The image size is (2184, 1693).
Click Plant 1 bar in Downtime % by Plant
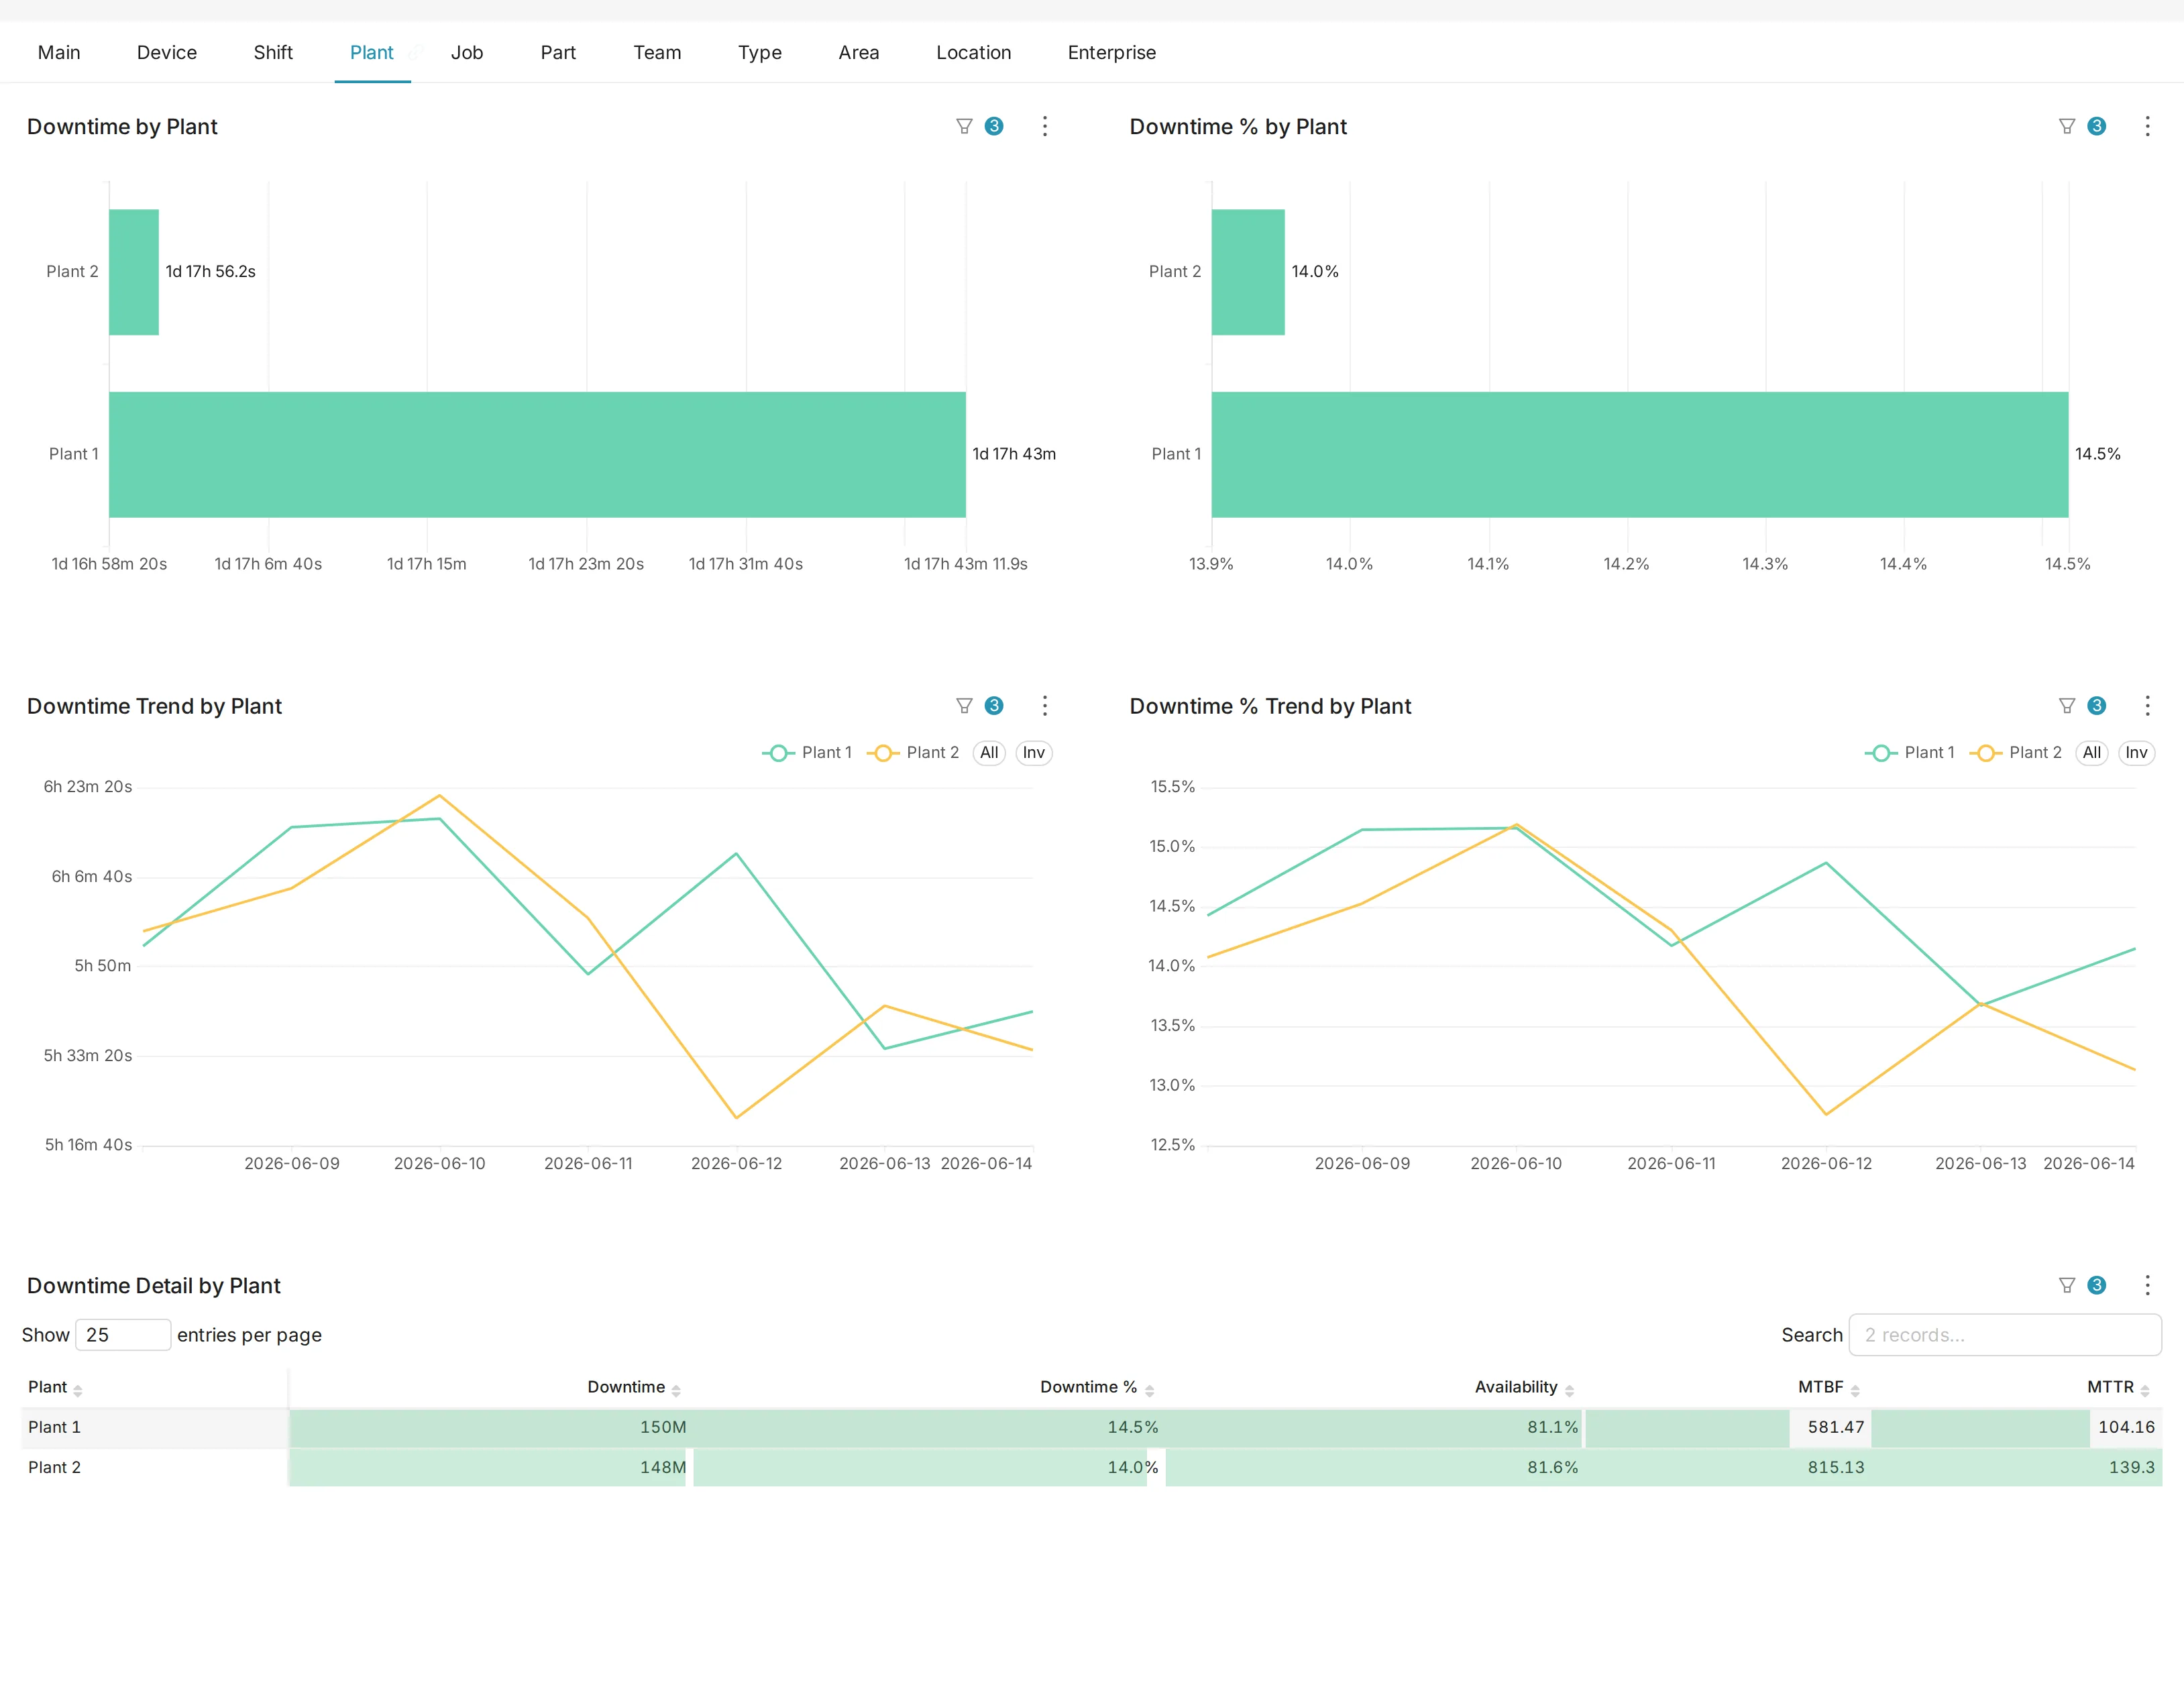[x=1640, y=454]
